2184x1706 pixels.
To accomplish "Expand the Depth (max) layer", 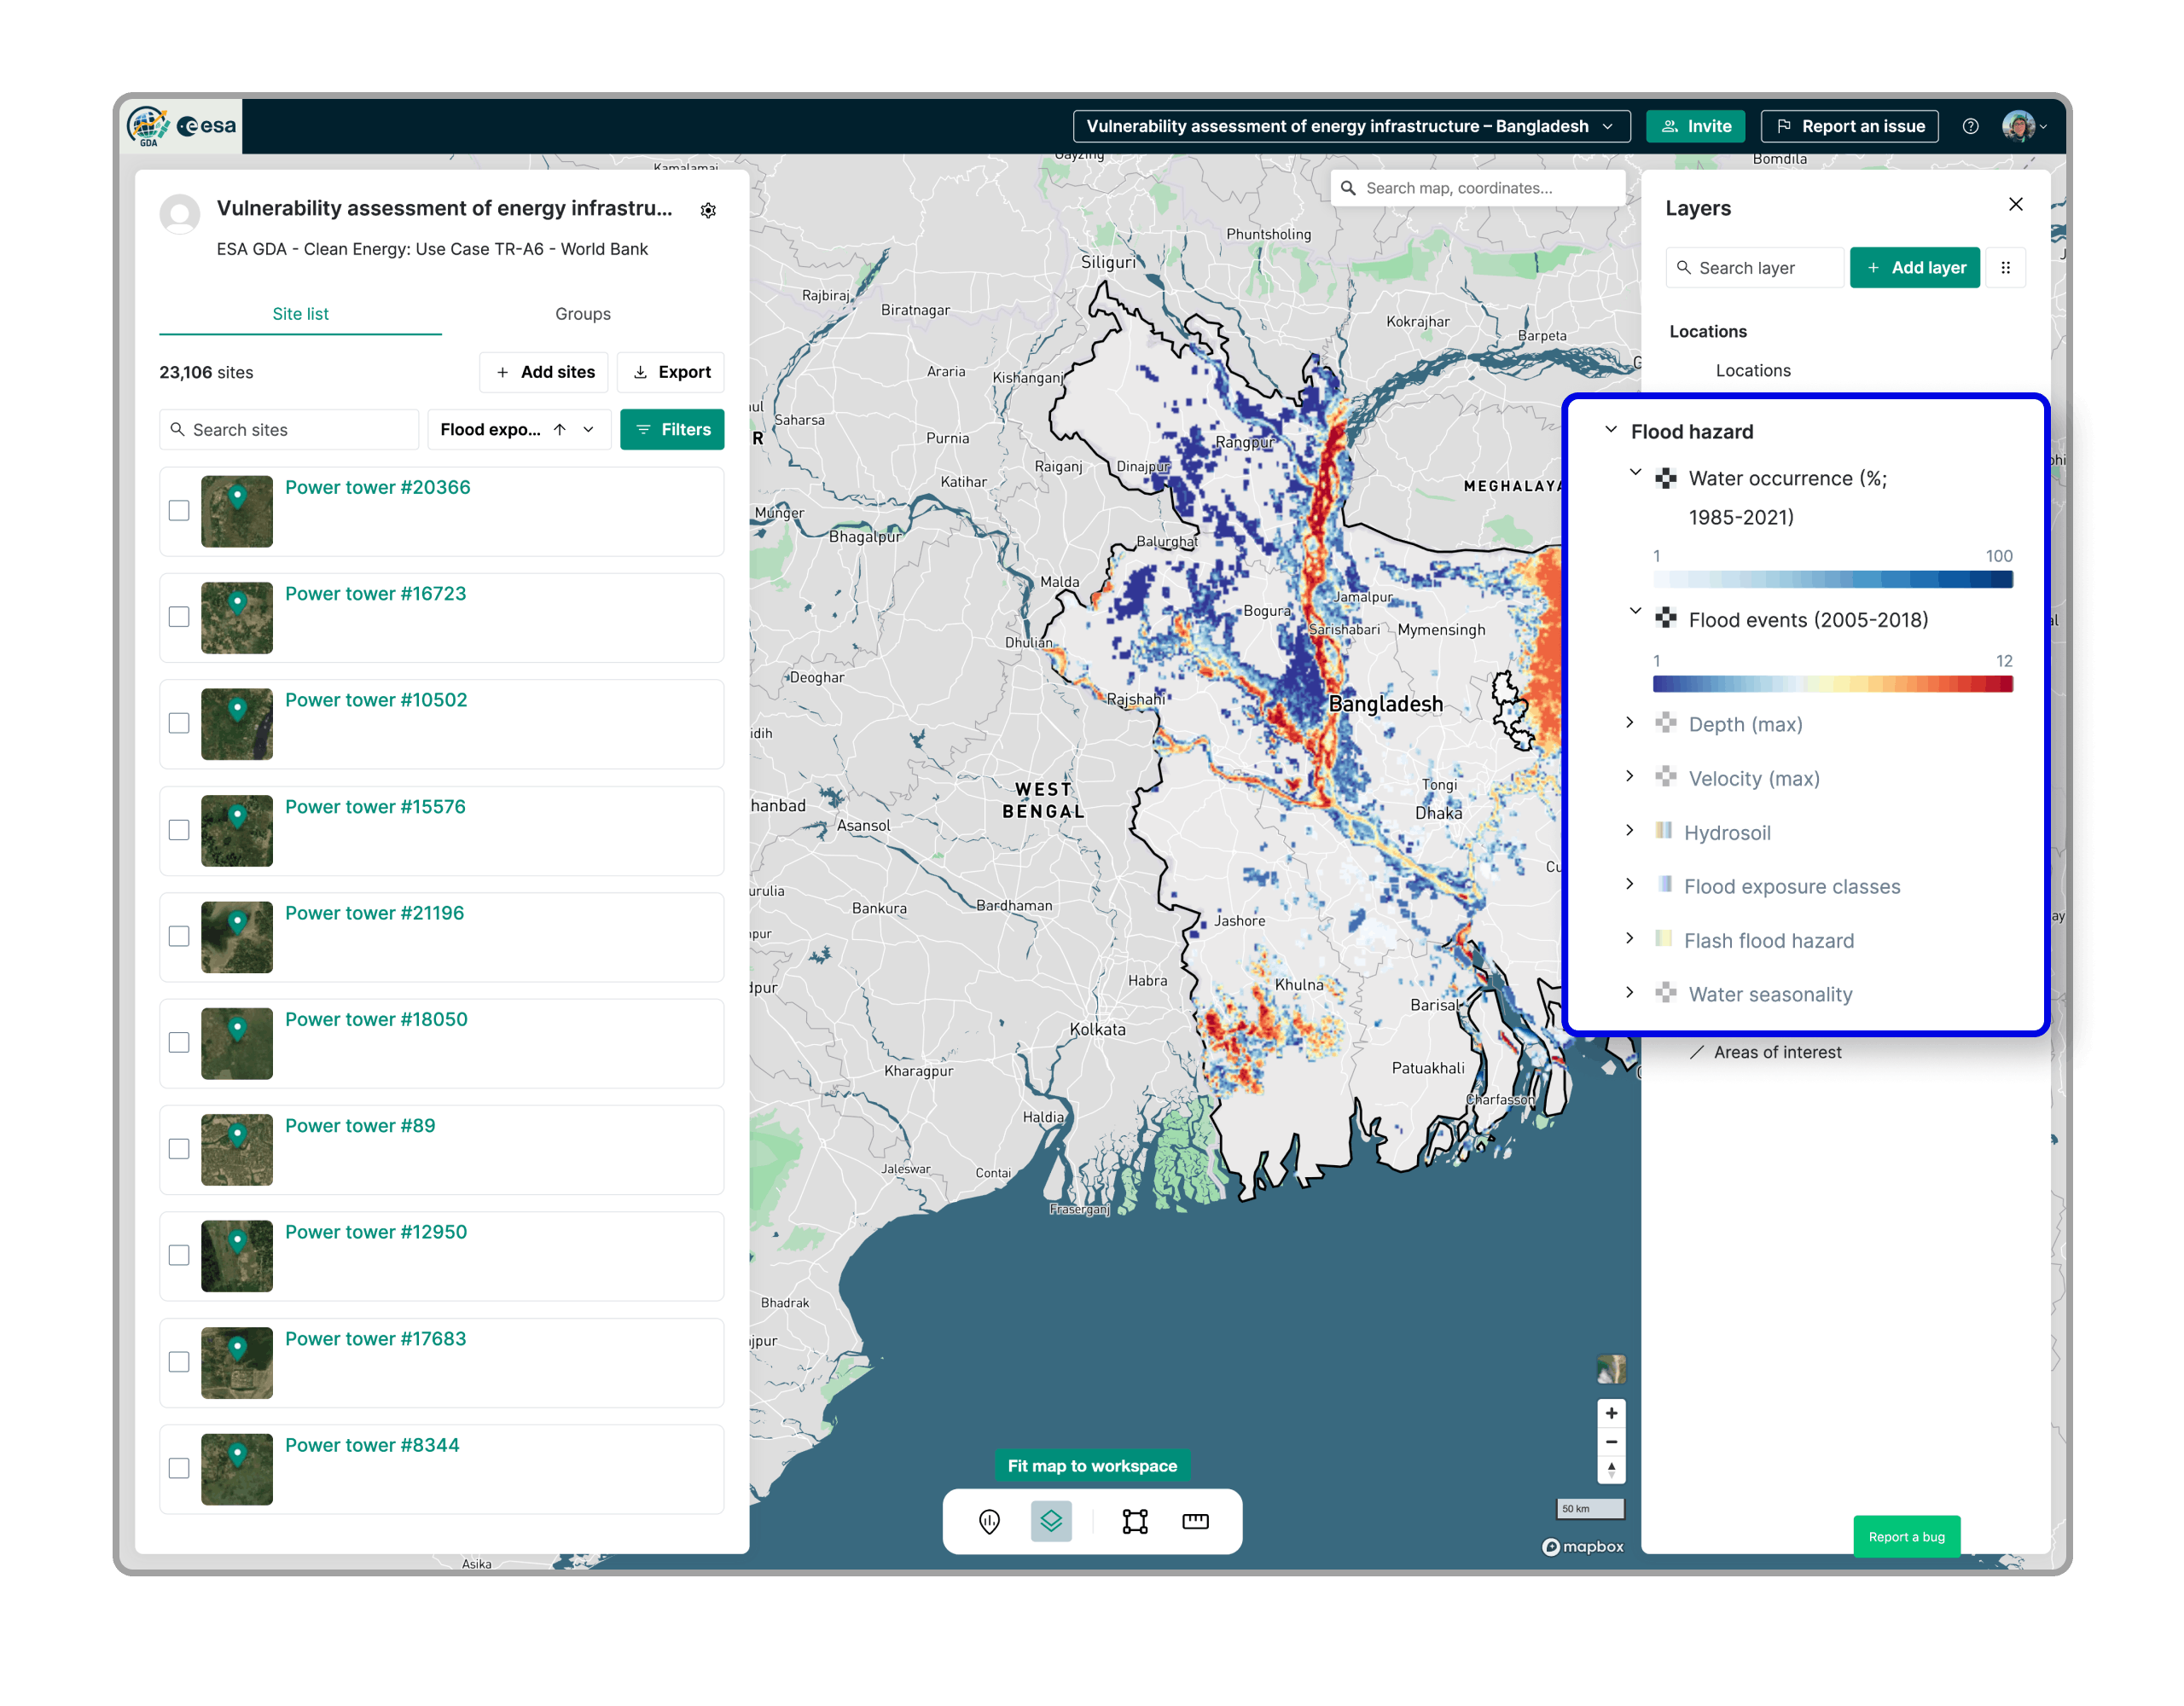I will (x=1630, y=723).
